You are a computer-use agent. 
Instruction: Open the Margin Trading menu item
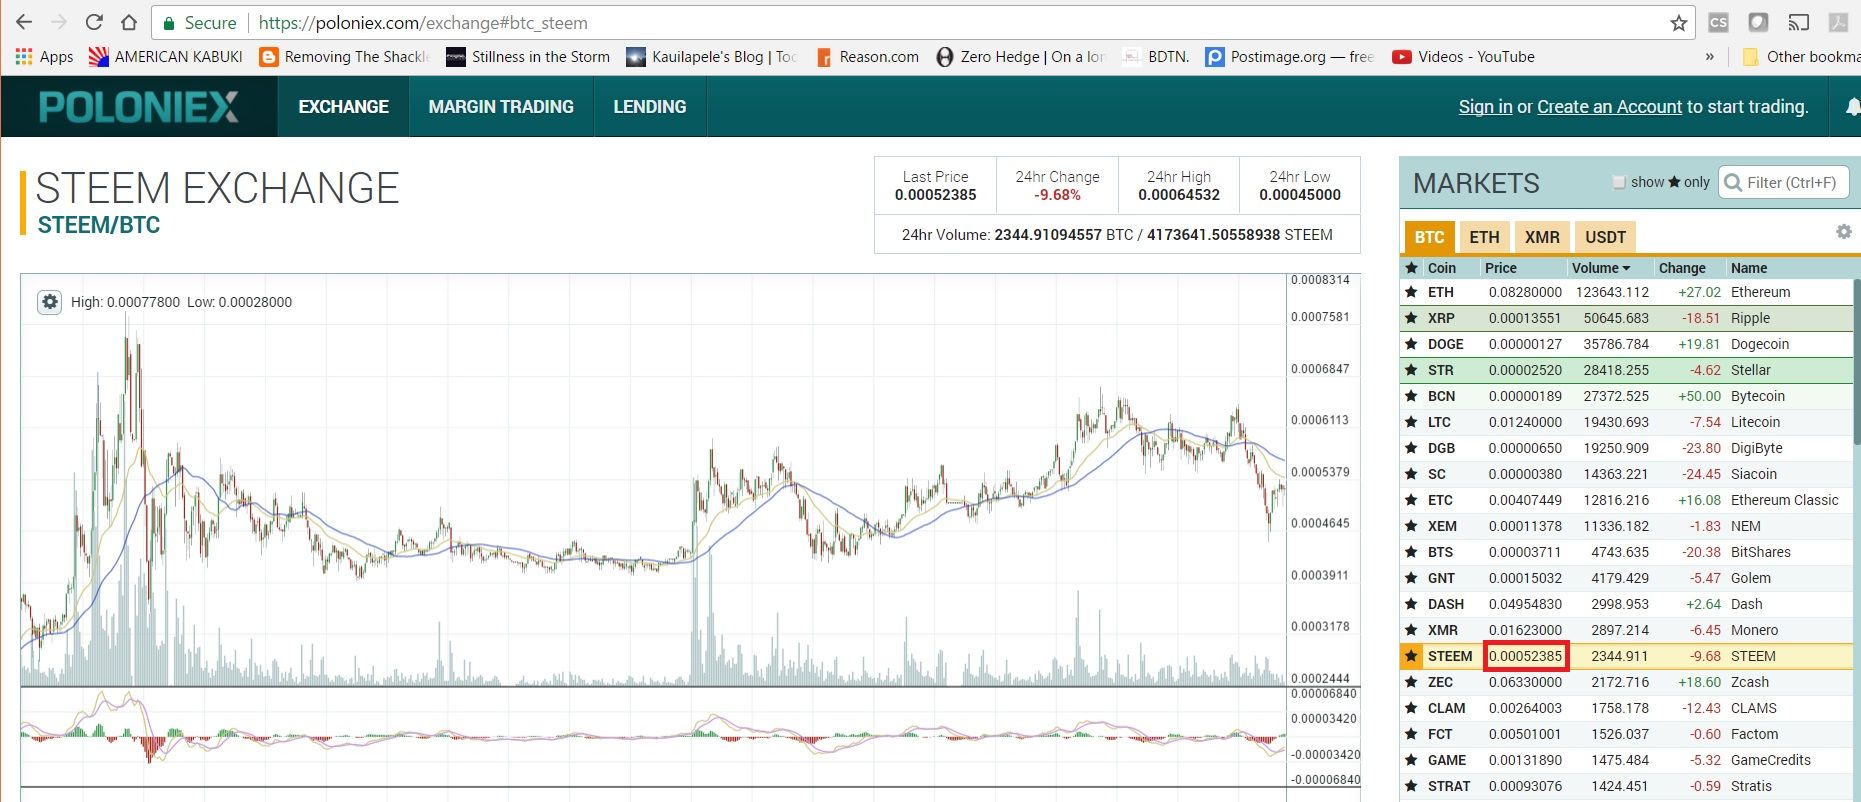[501, 107]
